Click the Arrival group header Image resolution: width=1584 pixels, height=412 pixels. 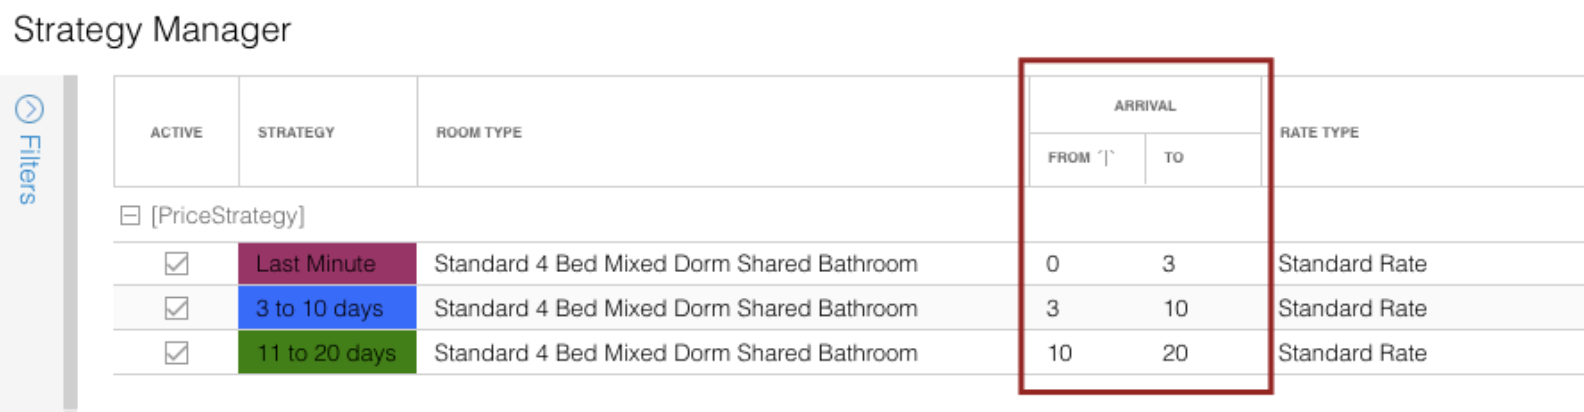coord(1145,105)
